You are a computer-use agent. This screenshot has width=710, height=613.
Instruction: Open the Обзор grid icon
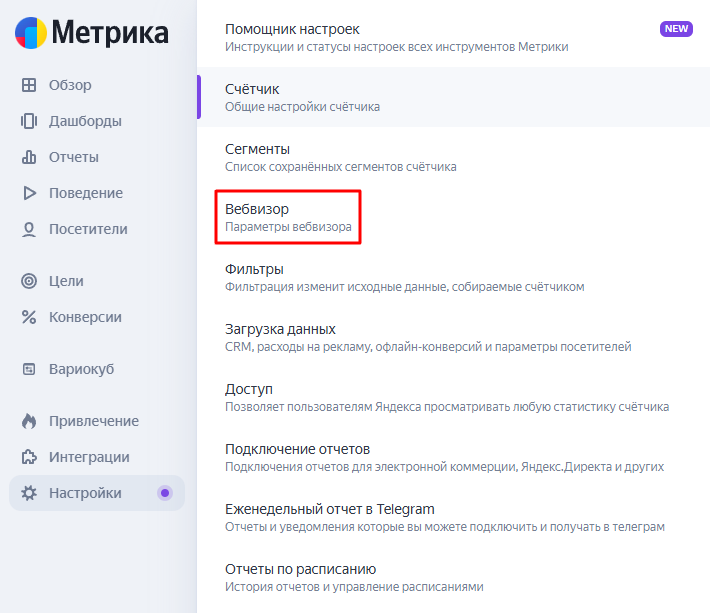point(29,85)
